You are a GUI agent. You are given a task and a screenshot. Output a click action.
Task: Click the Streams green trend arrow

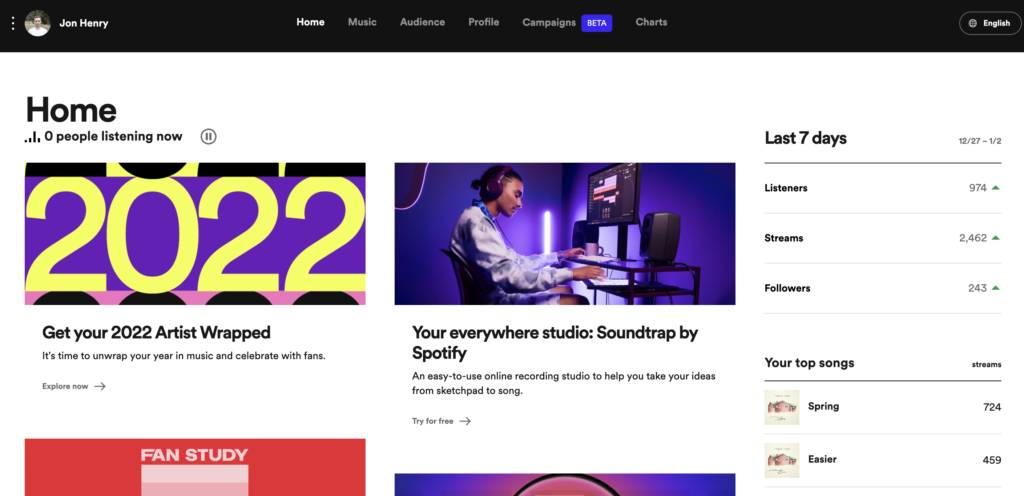click(995, 238)
